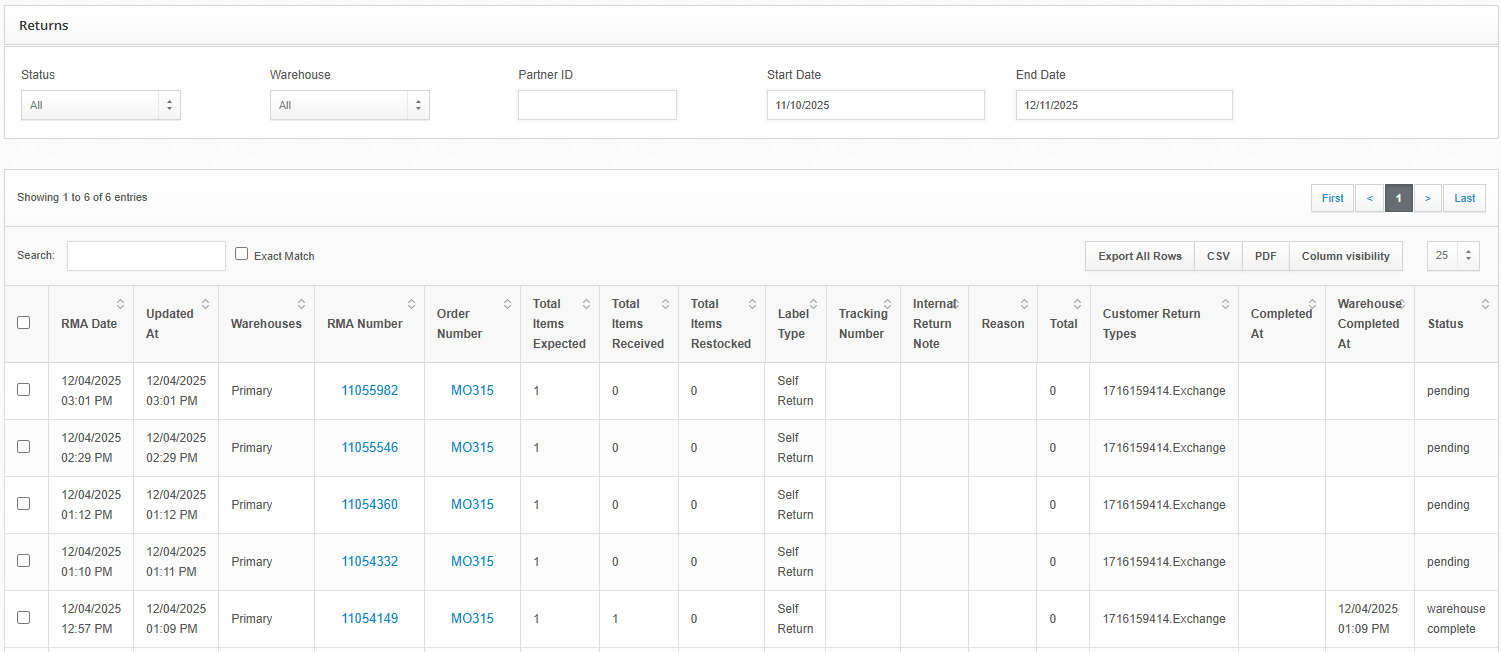Expand the Warehouse filter dropdown

(x=349, y=105)
